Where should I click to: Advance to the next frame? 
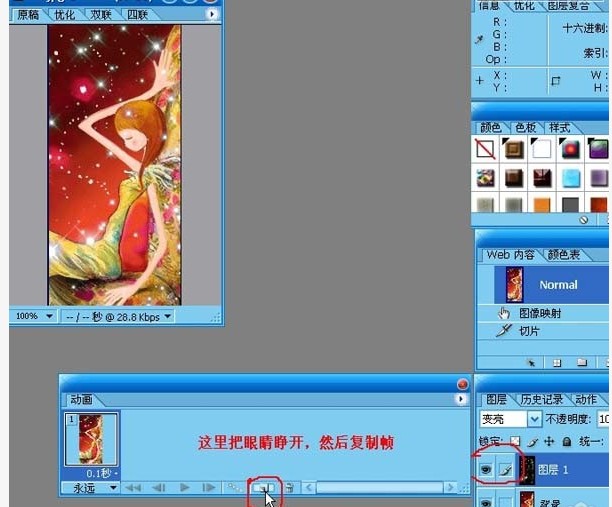209,487
